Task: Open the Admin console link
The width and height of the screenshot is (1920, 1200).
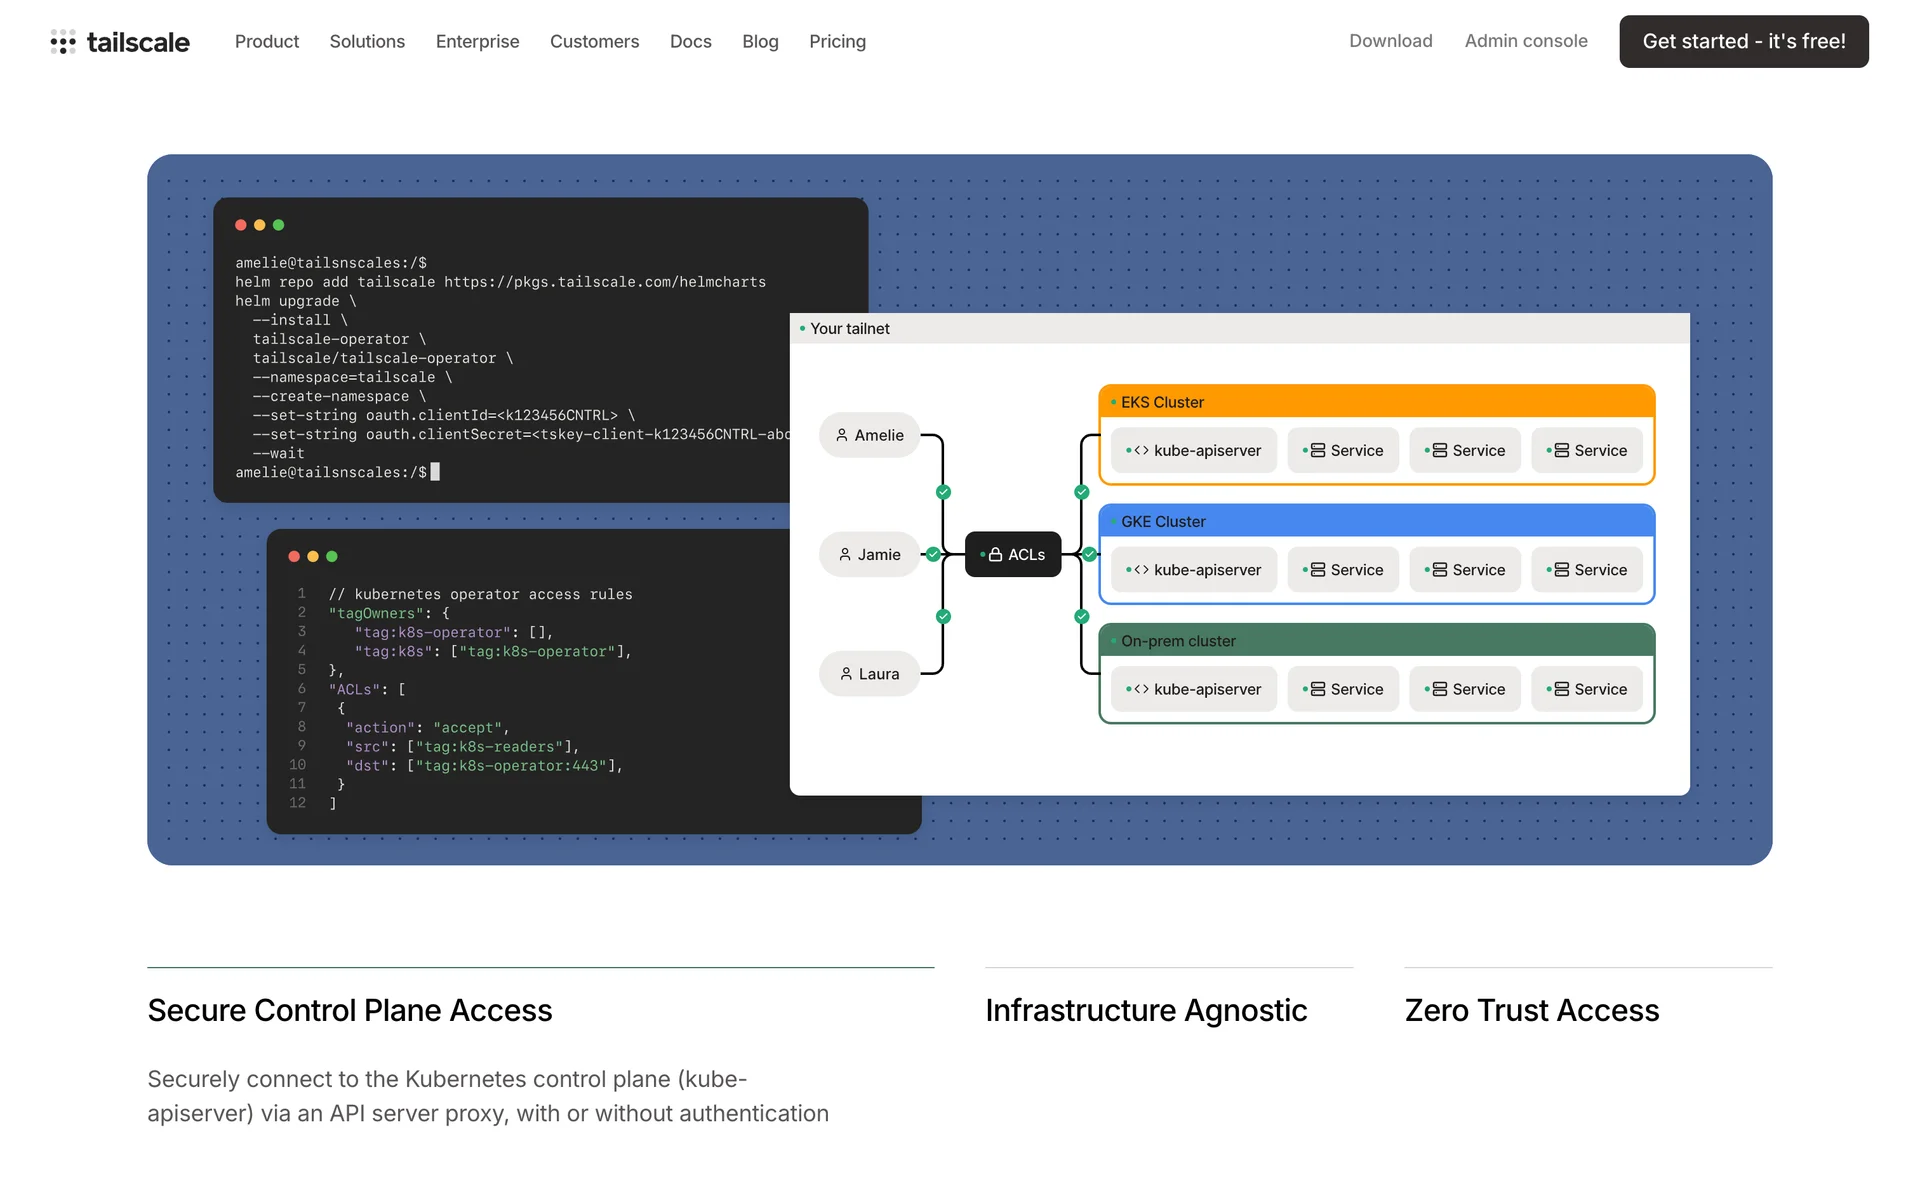Action: point(1525,41)
